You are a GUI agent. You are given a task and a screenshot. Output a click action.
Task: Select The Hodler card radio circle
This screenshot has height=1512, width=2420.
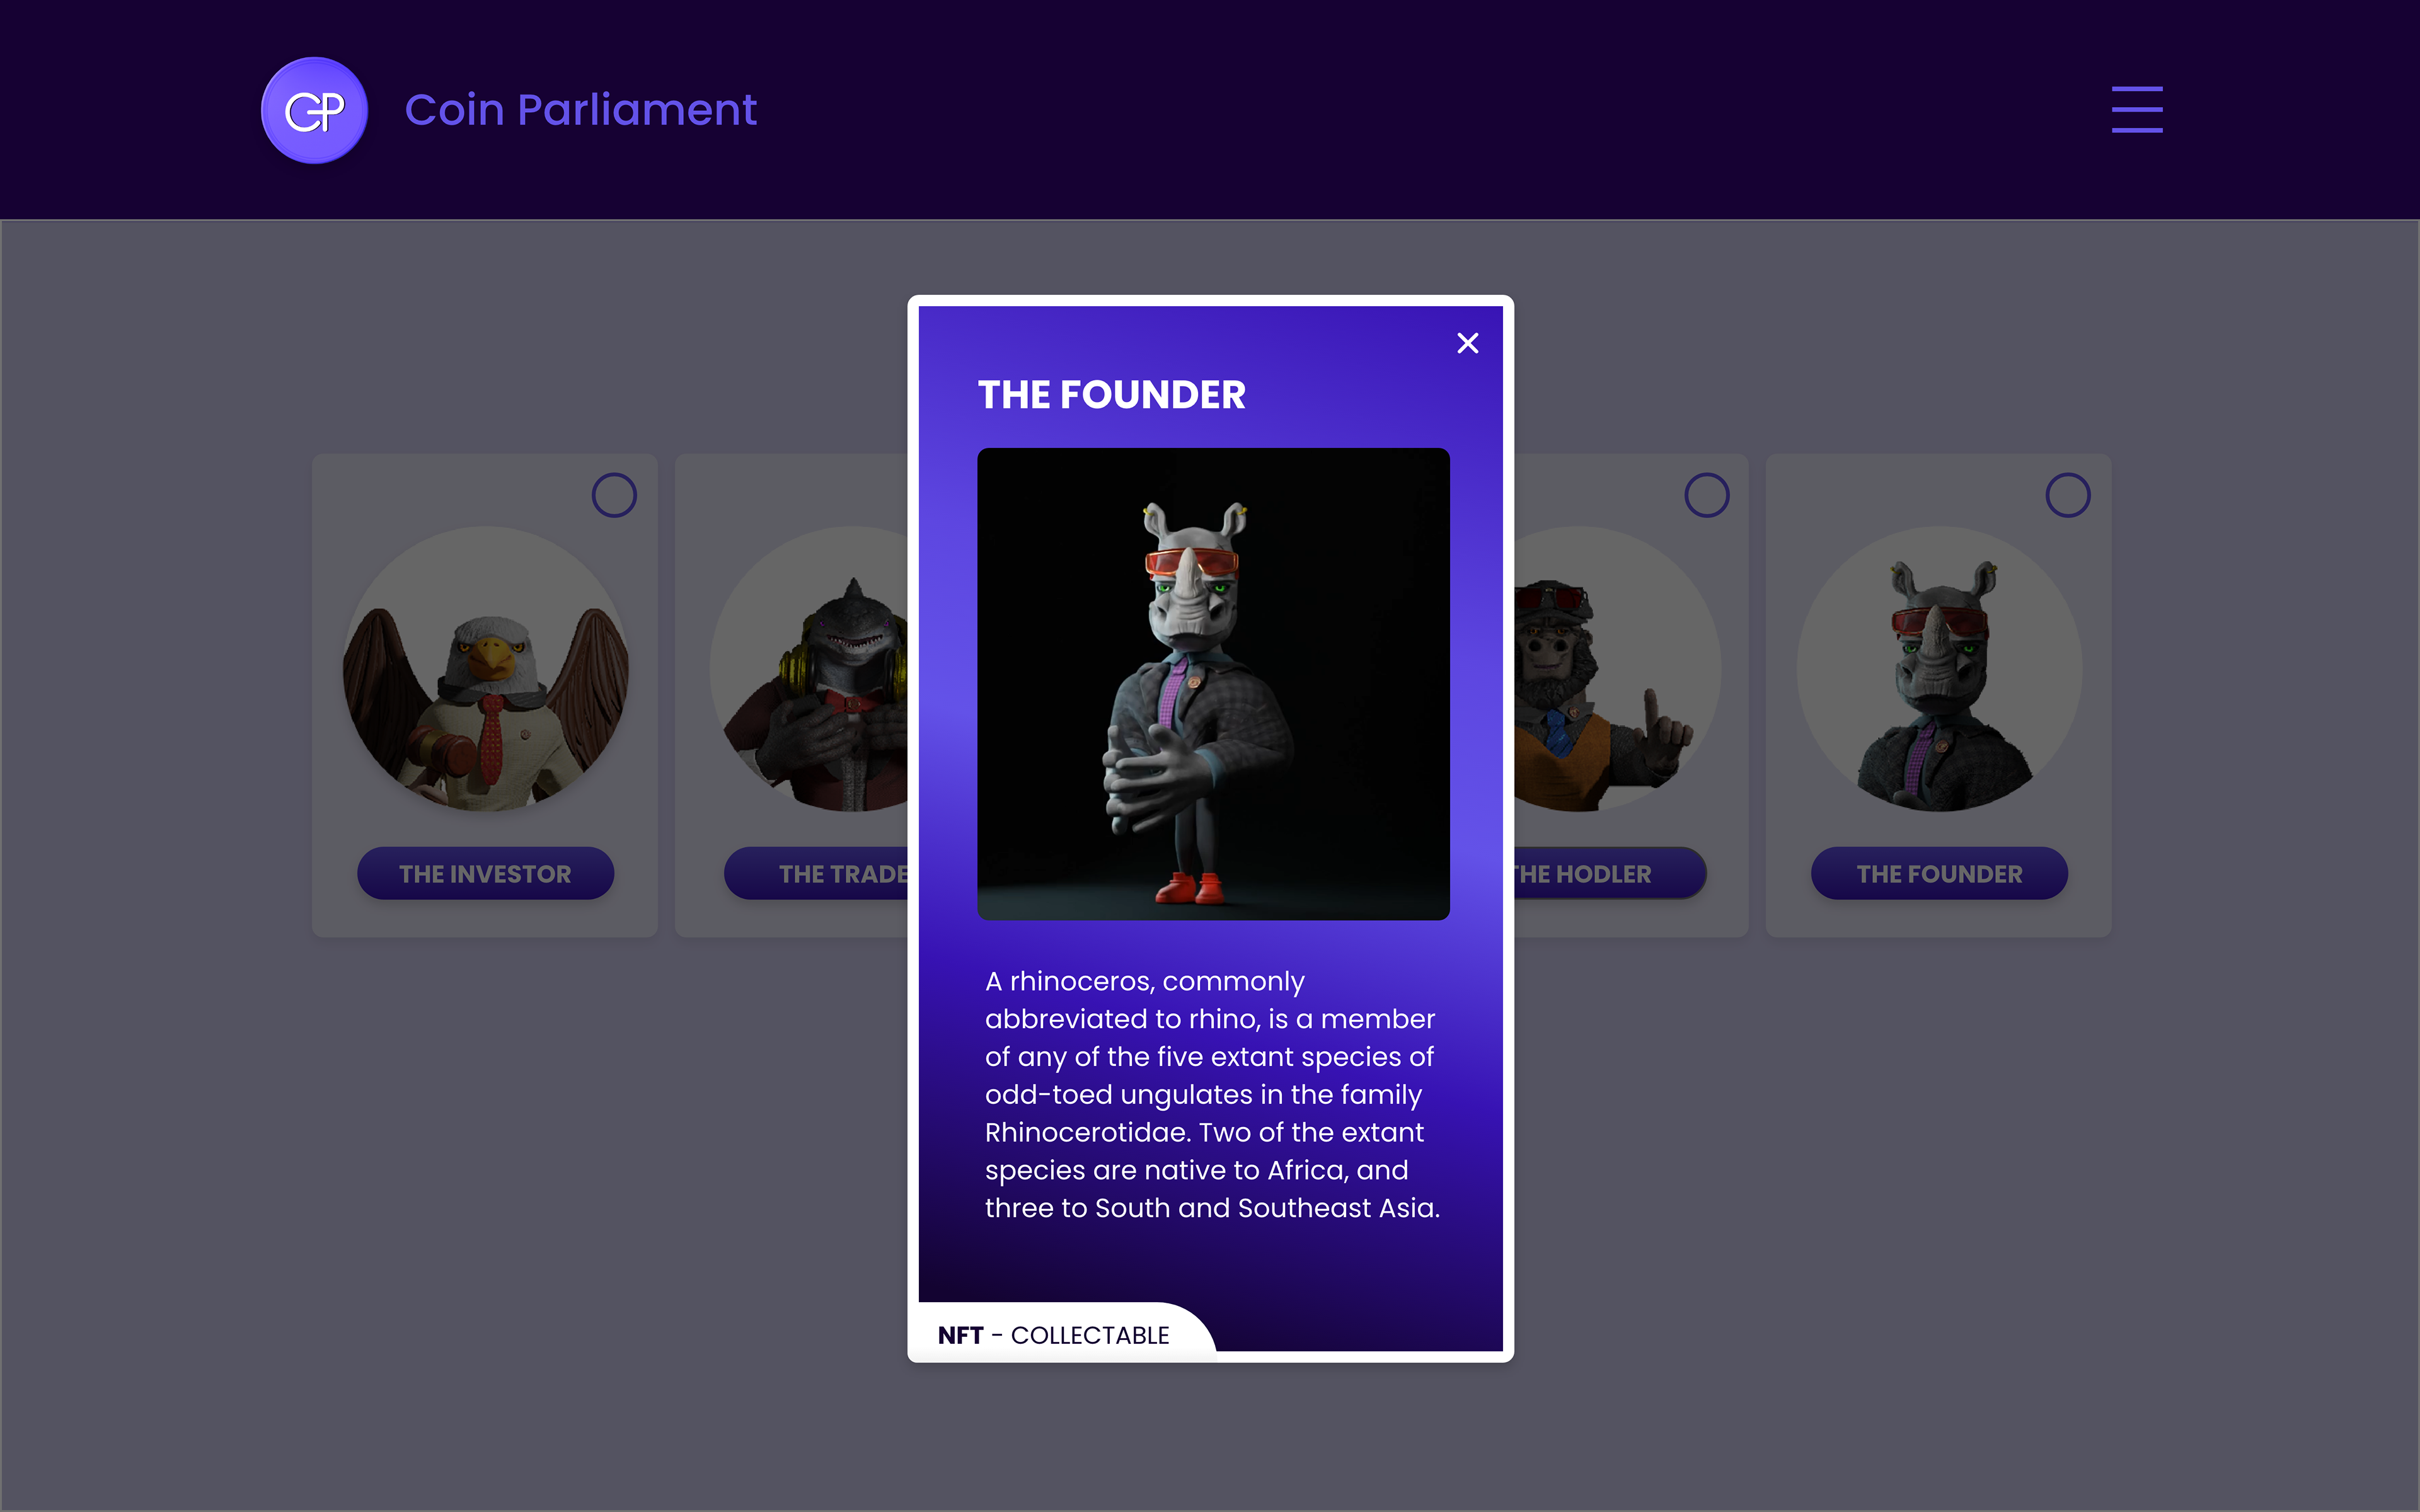pyautogui.click(x=1706, y=495)
